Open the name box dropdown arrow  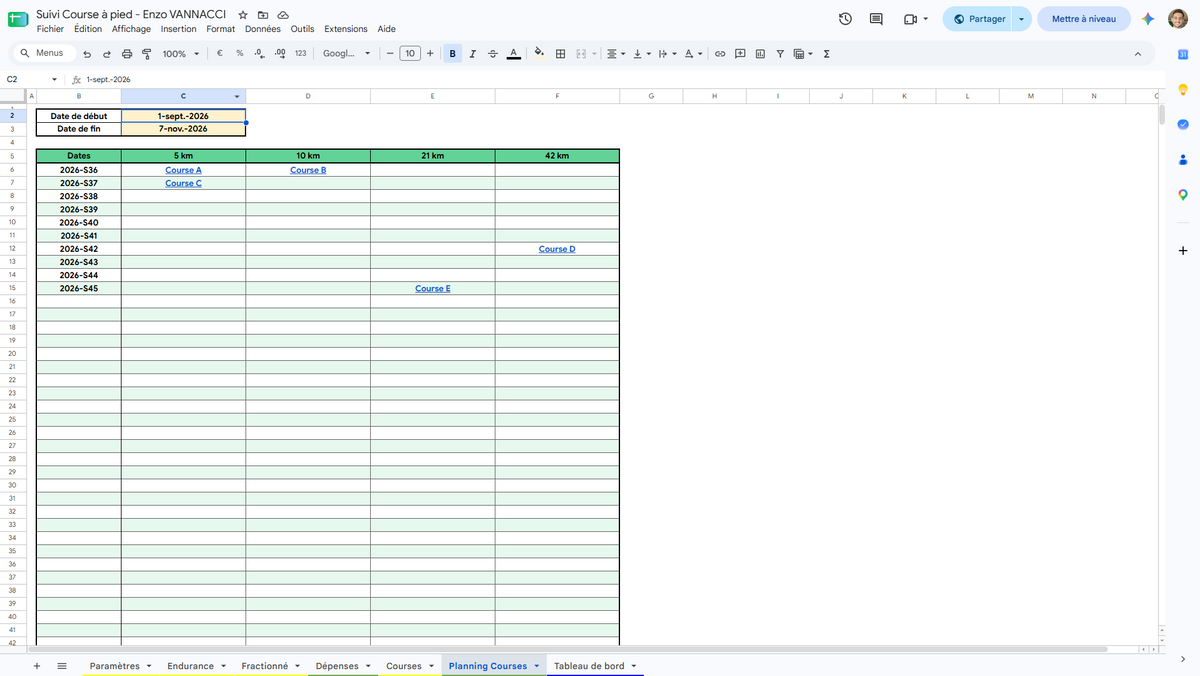click(x=54, y=79)
